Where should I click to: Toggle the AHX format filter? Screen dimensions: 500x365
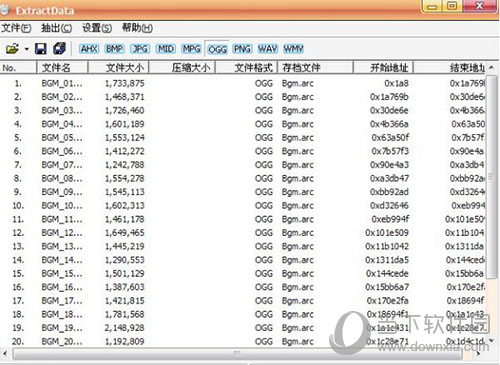(89, 49)
